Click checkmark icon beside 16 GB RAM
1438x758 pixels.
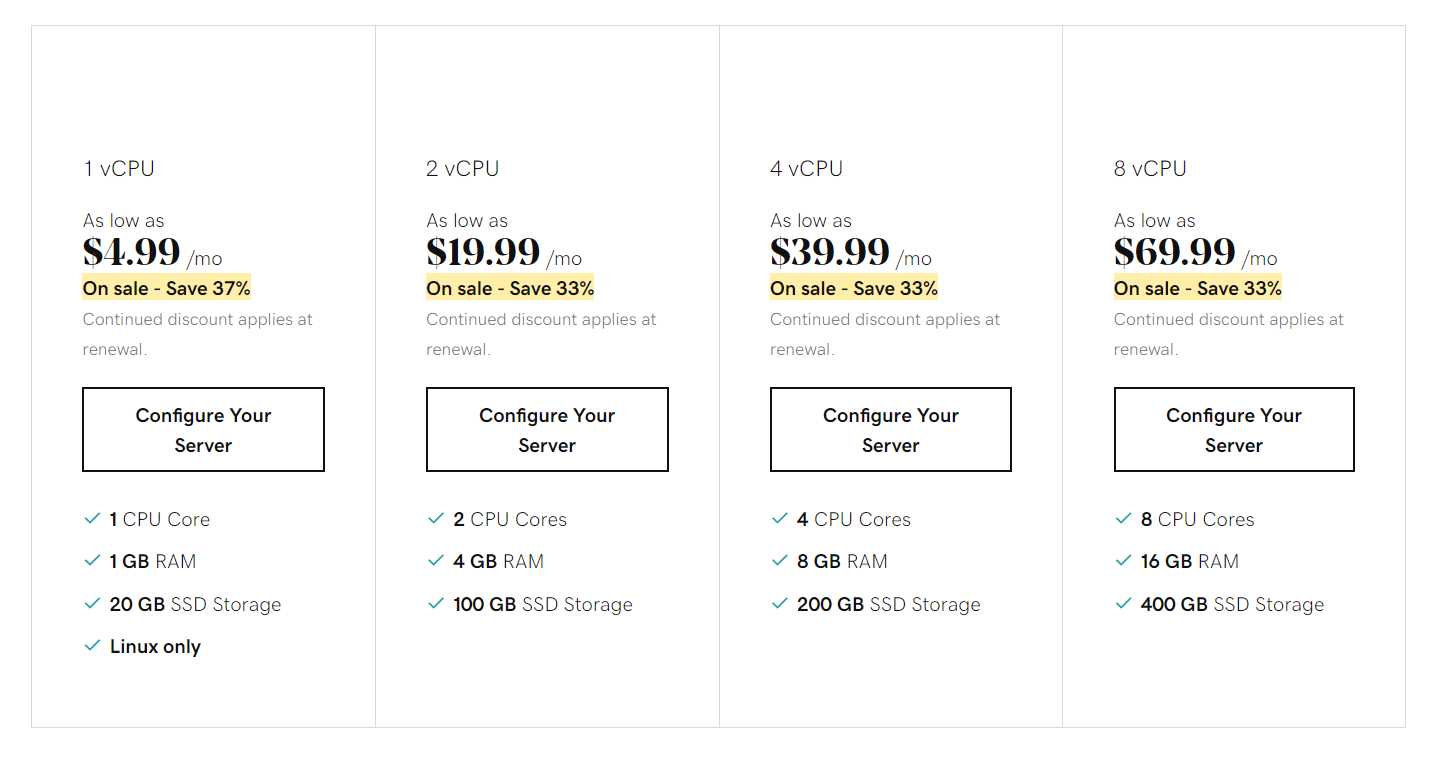1123,560
